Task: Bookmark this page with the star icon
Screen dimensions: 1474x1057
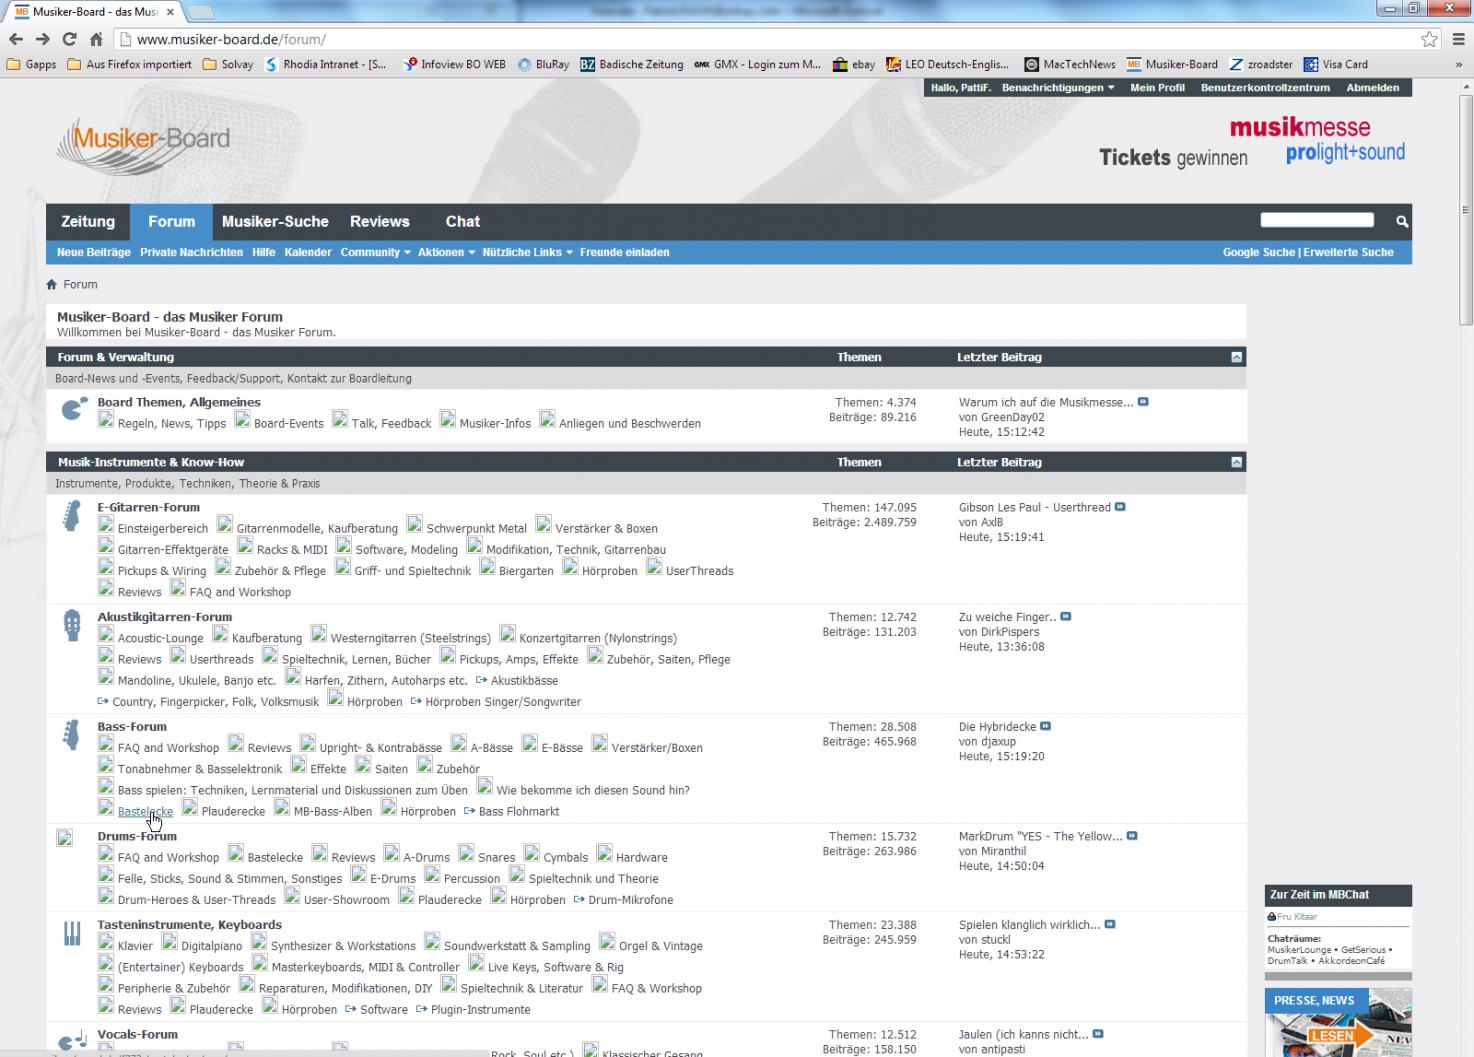Action: (1429, 39)
